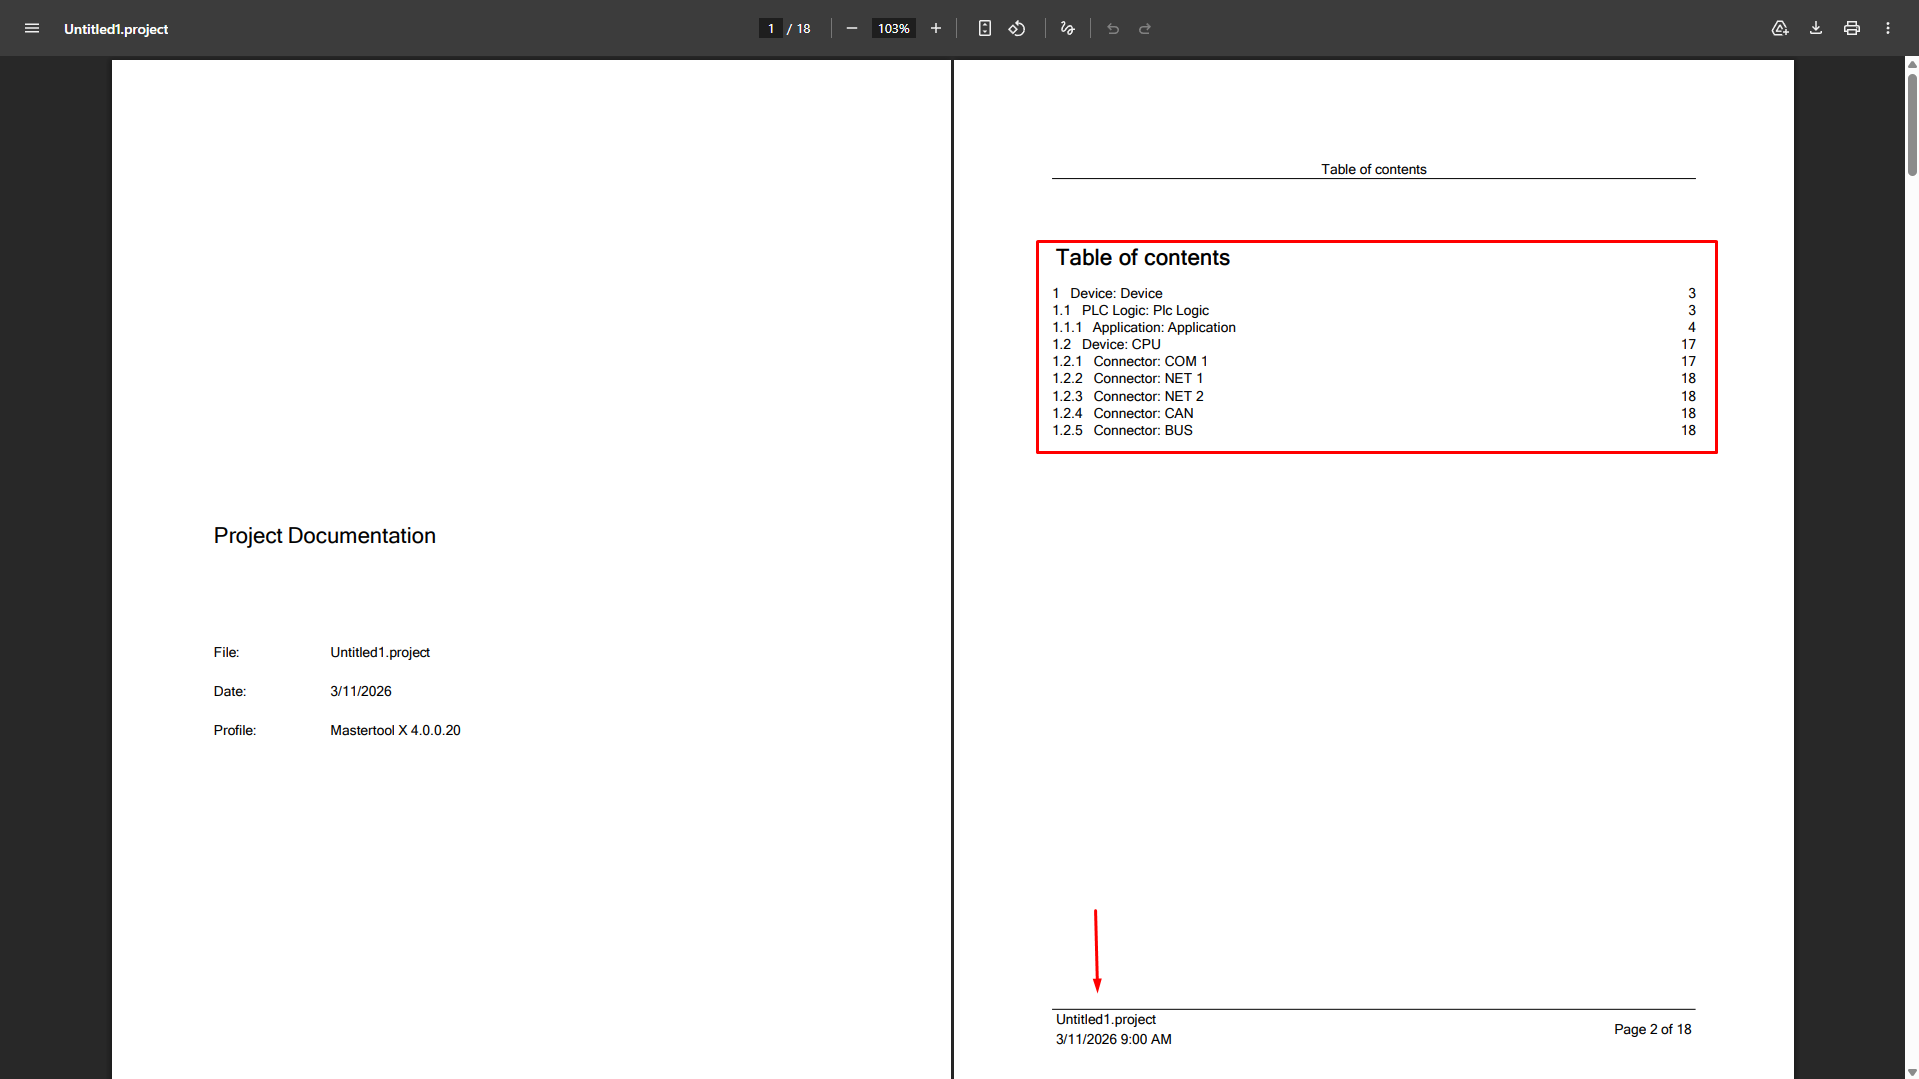The image size is (1919, 1079).
Task: Click the fit to page icon
Action: (985, 28)
